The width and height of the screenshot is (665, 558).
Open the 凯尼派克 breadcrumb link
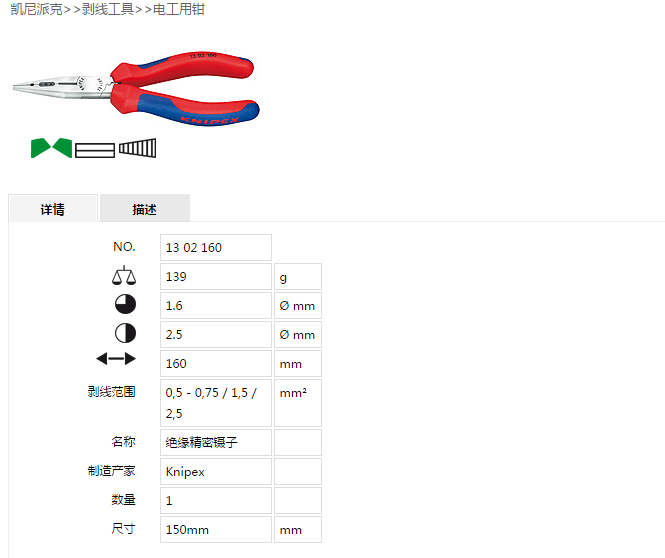pos(36,9)
